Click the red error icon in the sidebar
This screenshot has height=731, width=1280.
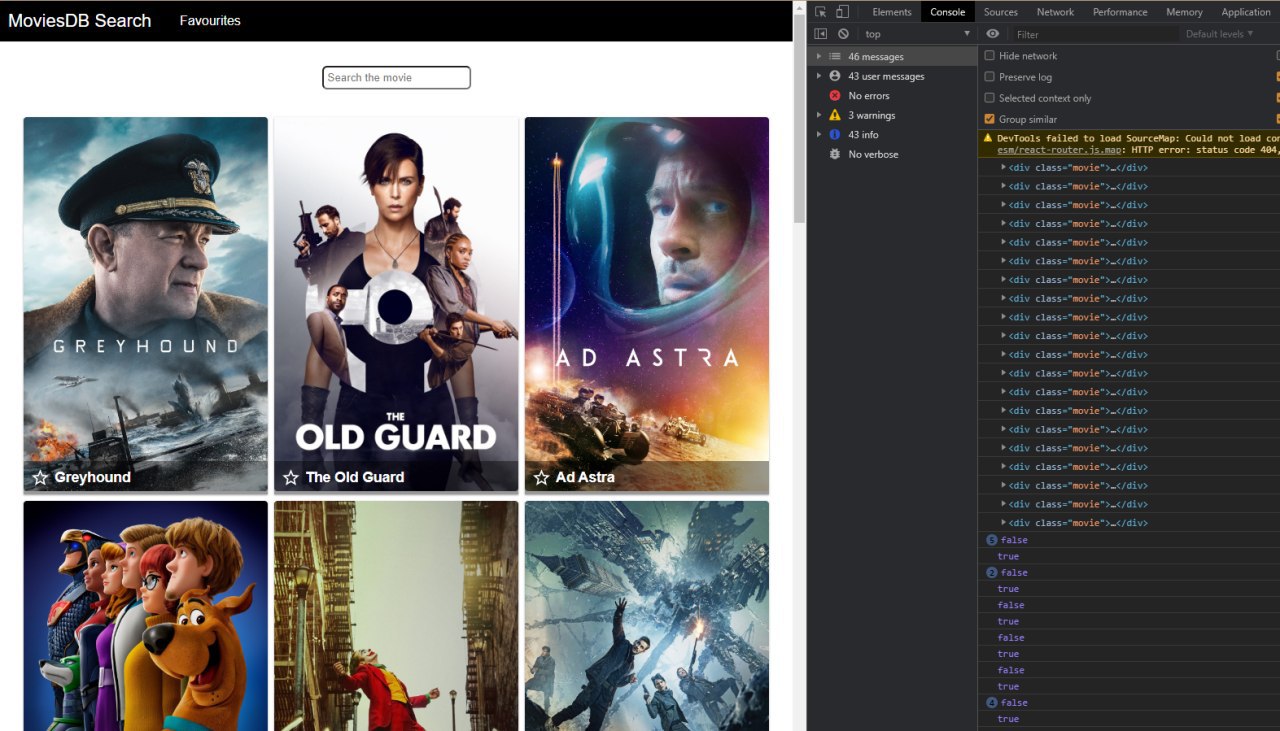tap(835, 96)
